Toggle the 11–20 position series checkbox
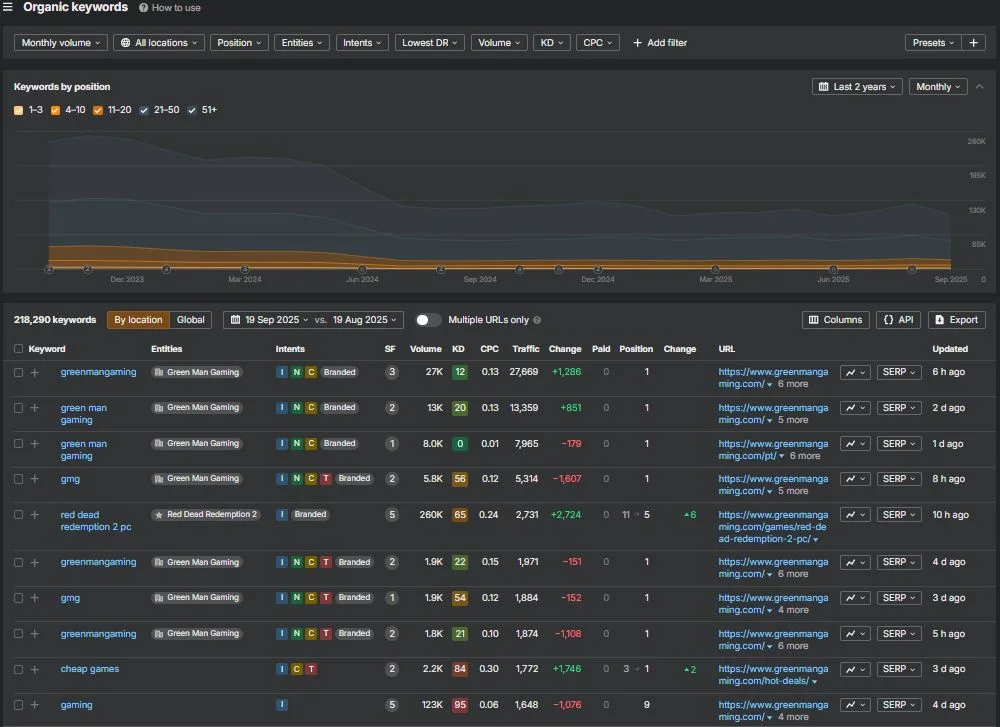The height and width of the screenshot is (727, 1000). 98,110
